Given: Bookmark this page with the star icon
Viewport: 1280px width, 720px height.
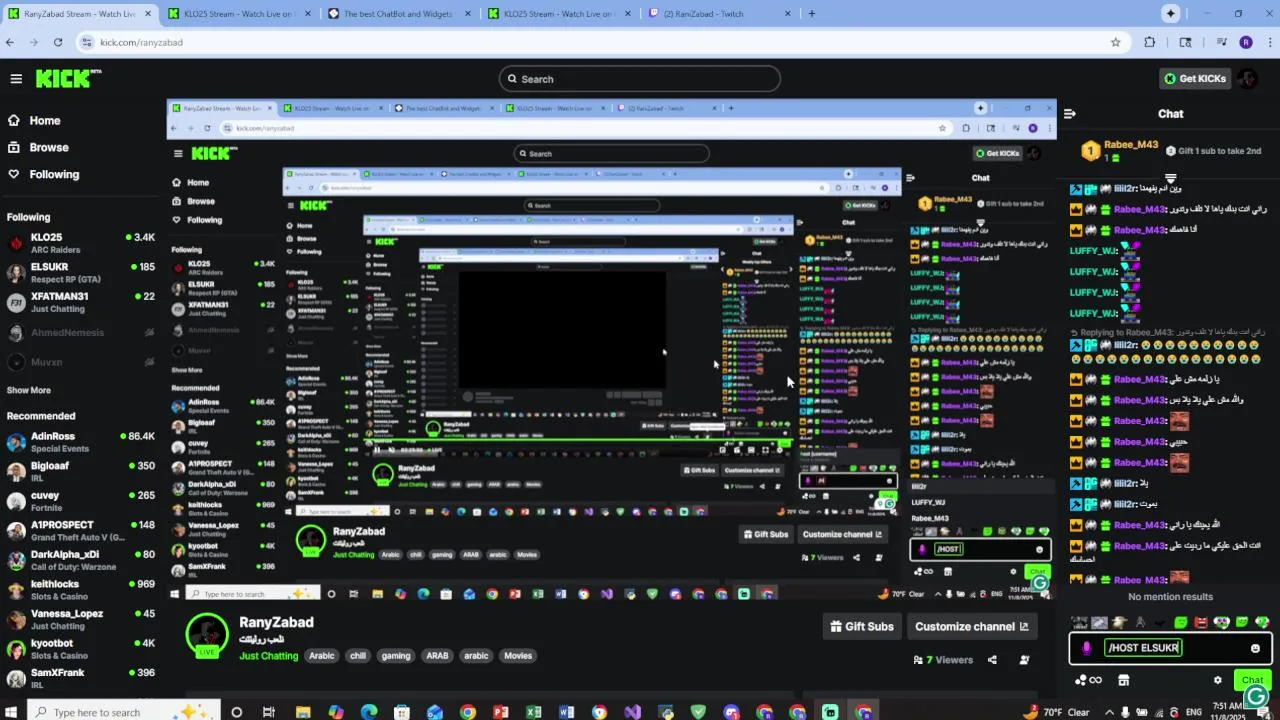Looking at the screenshot, I should [x=1115, y=42].
